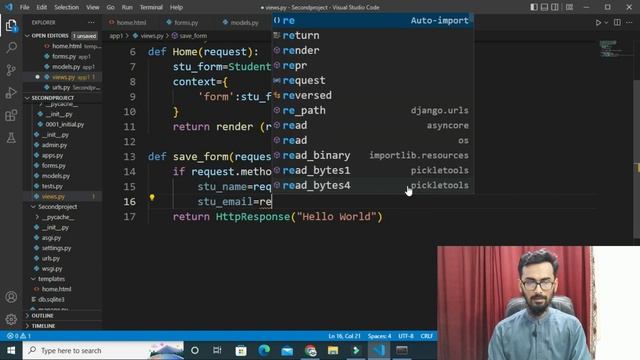
Task: Click UTF-8 encoding status entry
Action: pyautogui.click(x=406, y=336)
